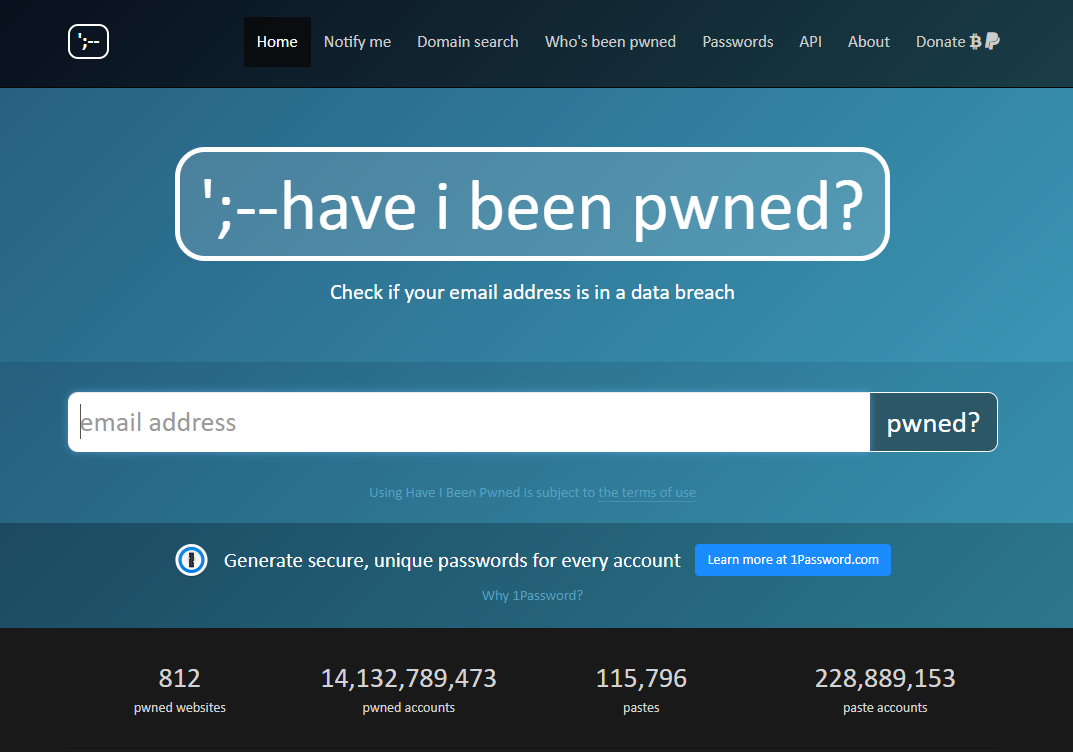Image resolution: width=1073 pixels, height=752 pixels.
Task: Open the terms of use link
Action: click(646, 492)
